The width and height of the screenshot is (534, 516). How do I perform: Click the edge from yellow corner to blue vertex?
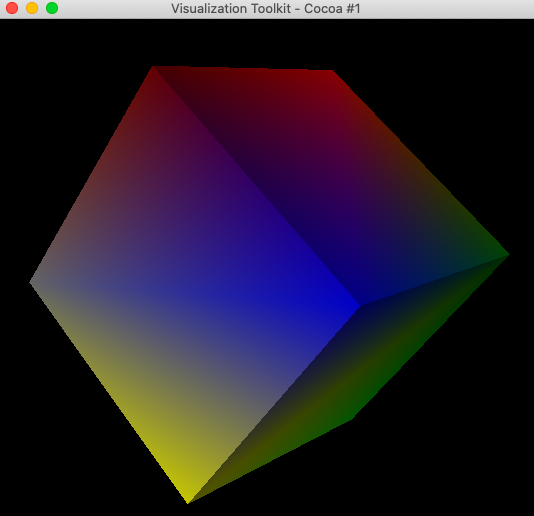274,405
